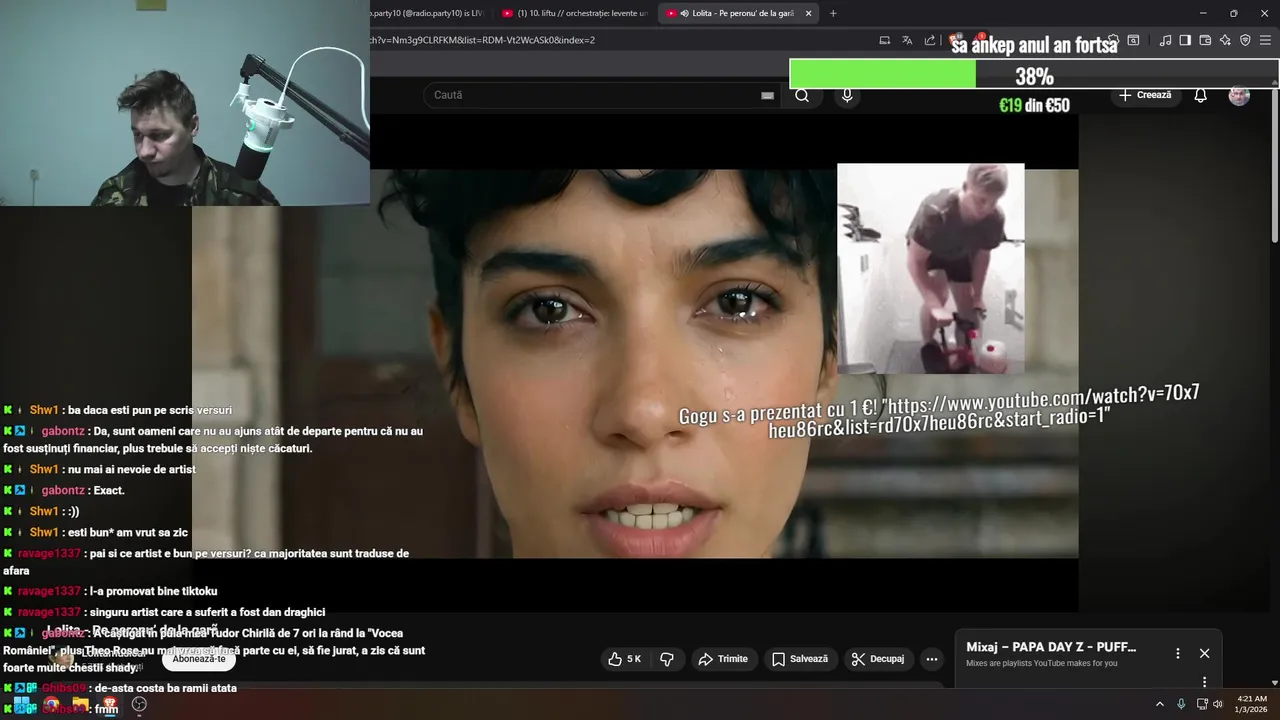Open the on-screen keyboard icon in the search box
Image resolution: width=1280 pixels, height=720 pixels.
tap(767, 95)
